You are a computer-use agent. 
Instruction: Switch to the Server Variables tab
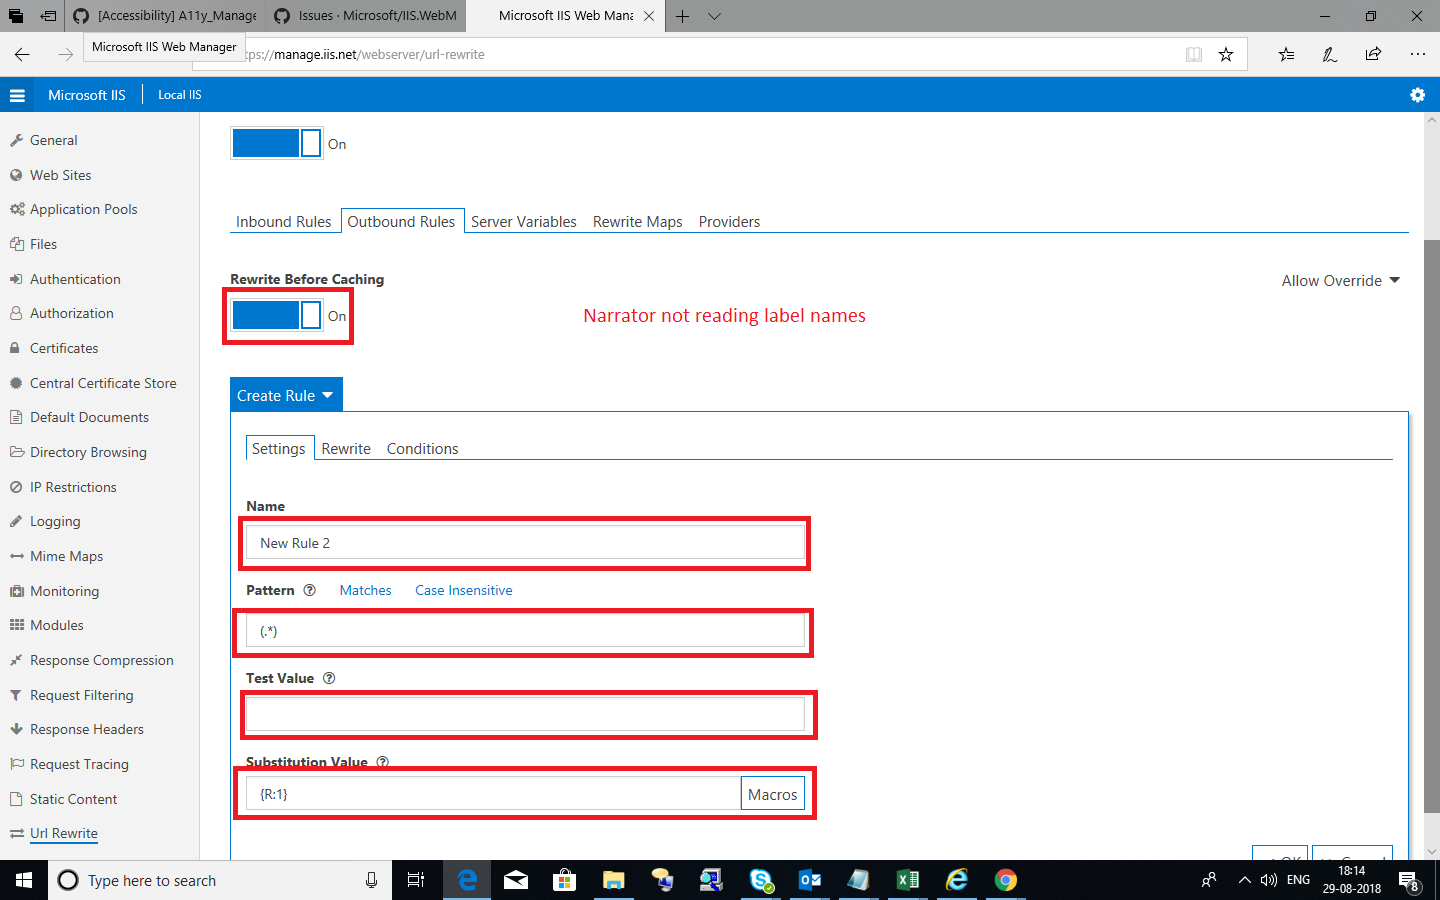(x=522, y=221)
